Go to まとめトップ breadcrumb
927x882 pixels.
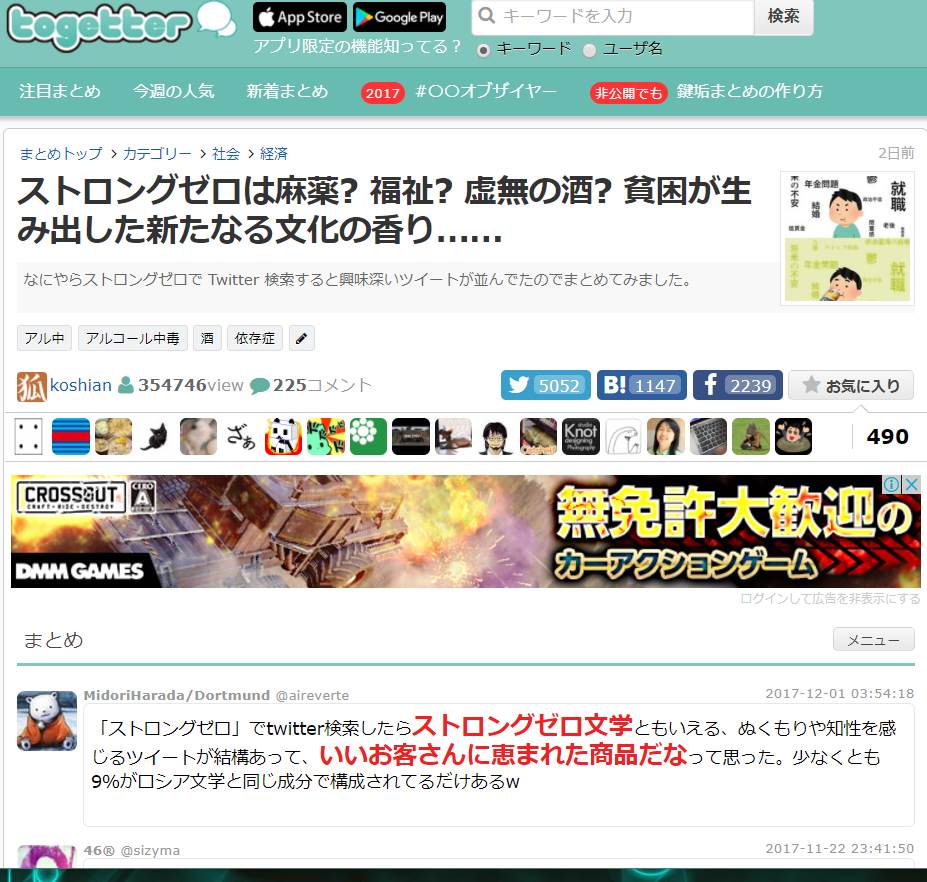pos(61,154)
